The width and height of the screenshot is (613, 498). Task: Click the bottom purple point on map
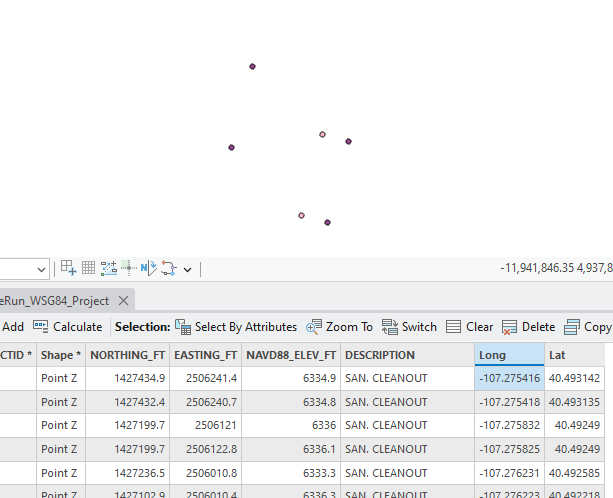coord(328,222)
